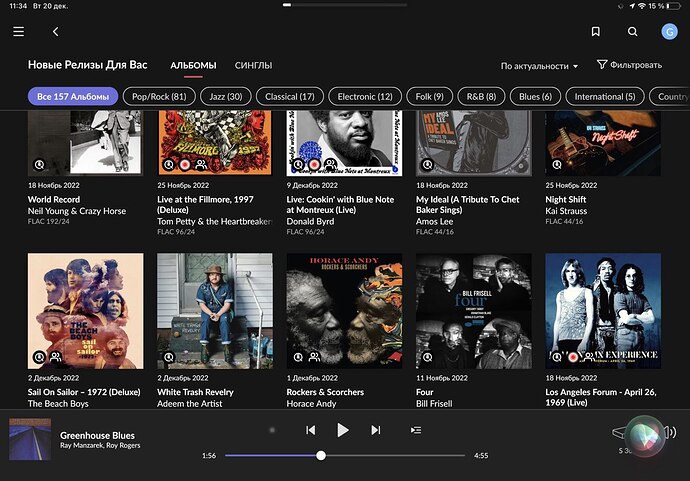
Task: Click magnifier badge on Rockers & Scorchers cover
Action: pos(298,357)
